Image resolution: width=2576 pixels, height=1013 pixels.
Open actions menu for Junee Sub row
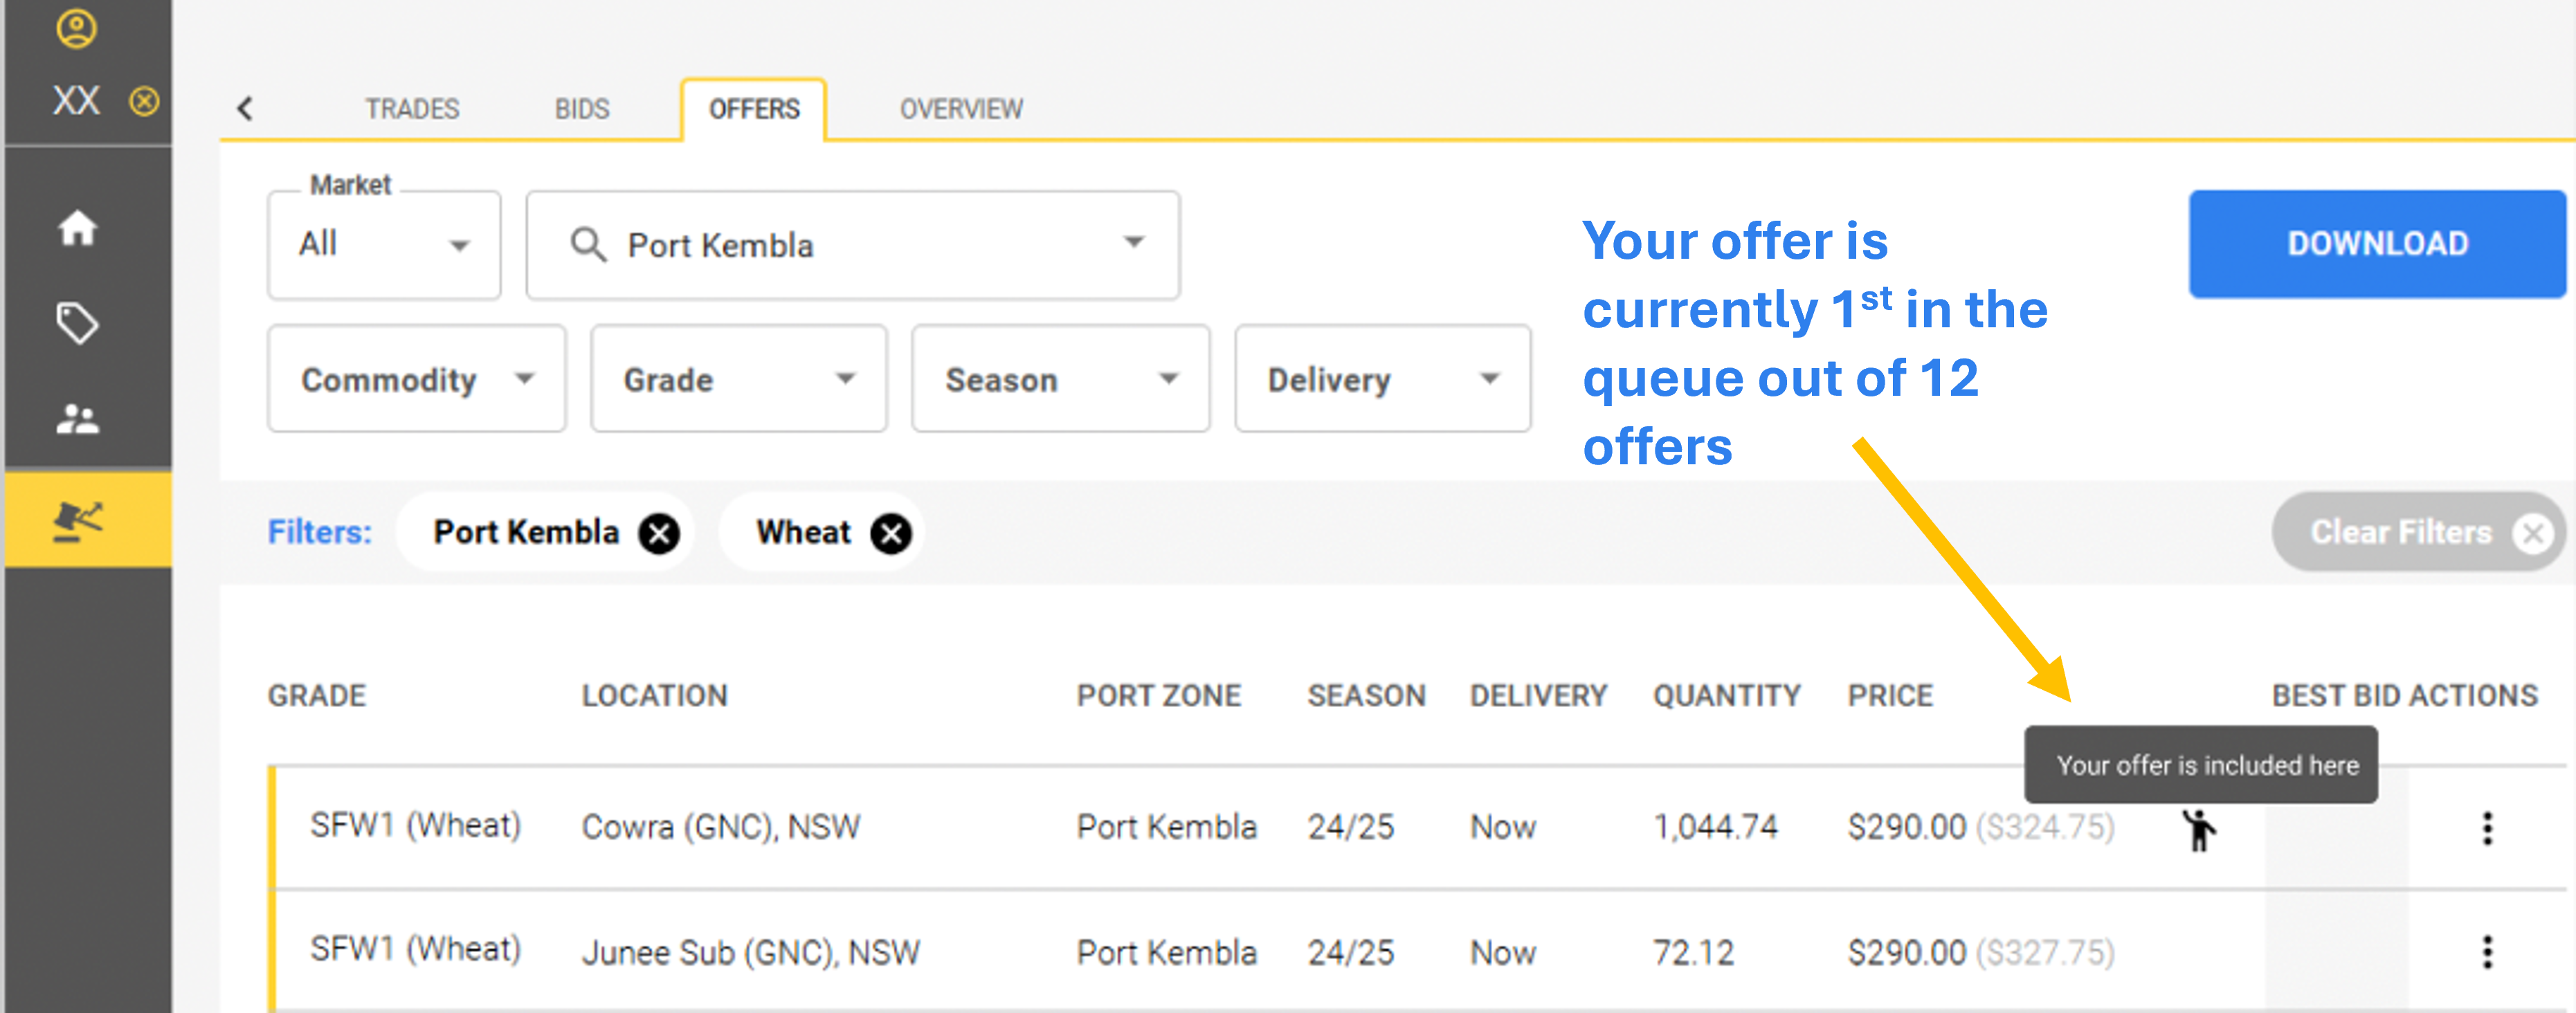[x=2486, y=952]
